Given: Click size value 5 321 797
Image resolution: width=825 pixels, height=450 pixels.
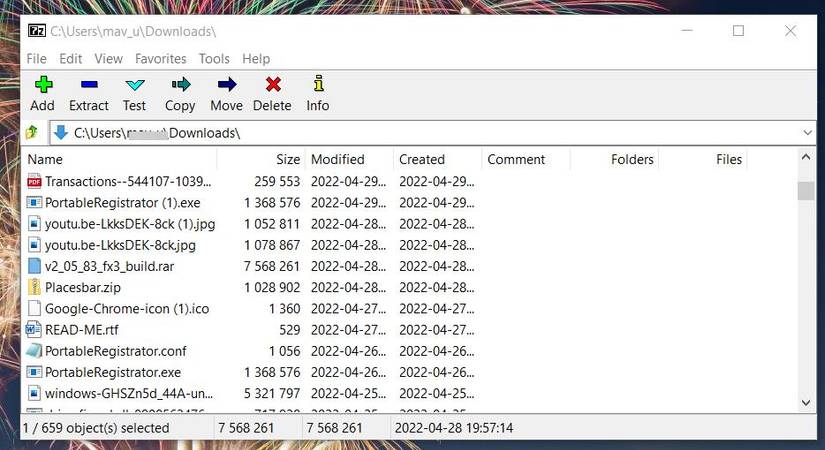Looking at the screenshot, I should [x=272, y=393].
